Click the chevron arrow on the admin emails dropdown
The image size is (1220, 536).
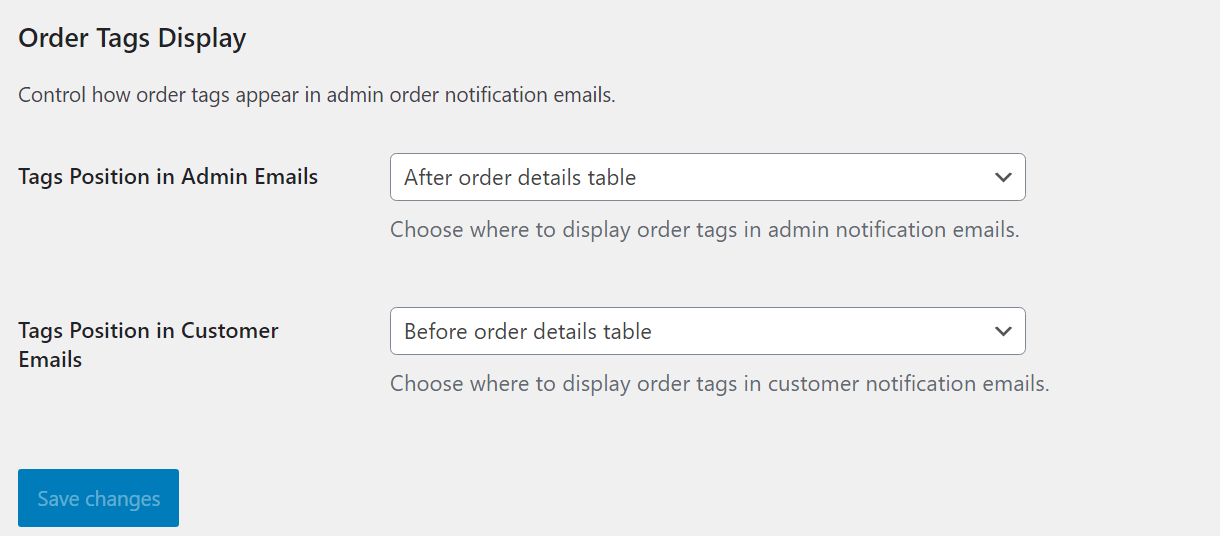click(x=1003, y=177)
